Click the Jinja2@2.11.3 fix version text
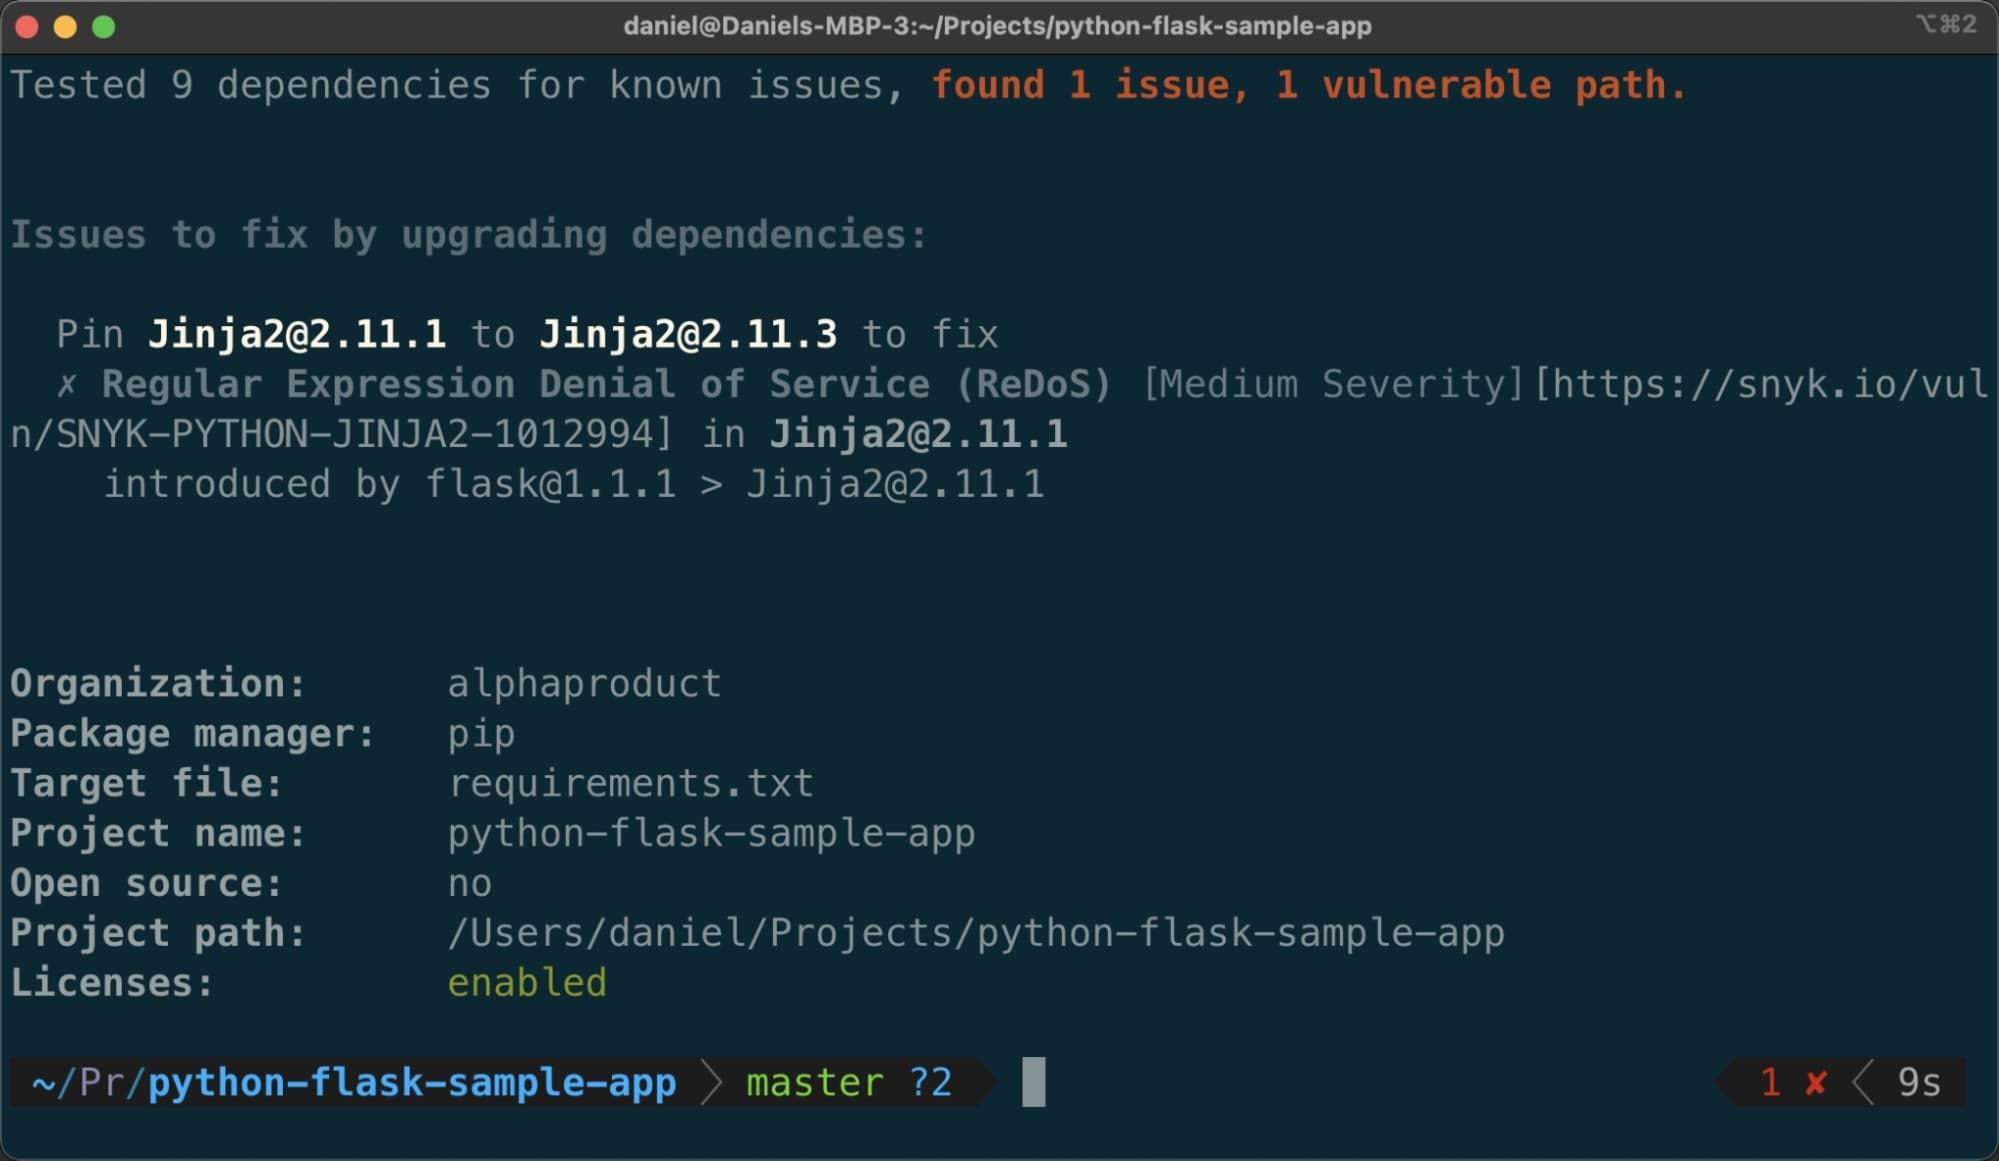 pyautogui.click(x=688, y=334)
